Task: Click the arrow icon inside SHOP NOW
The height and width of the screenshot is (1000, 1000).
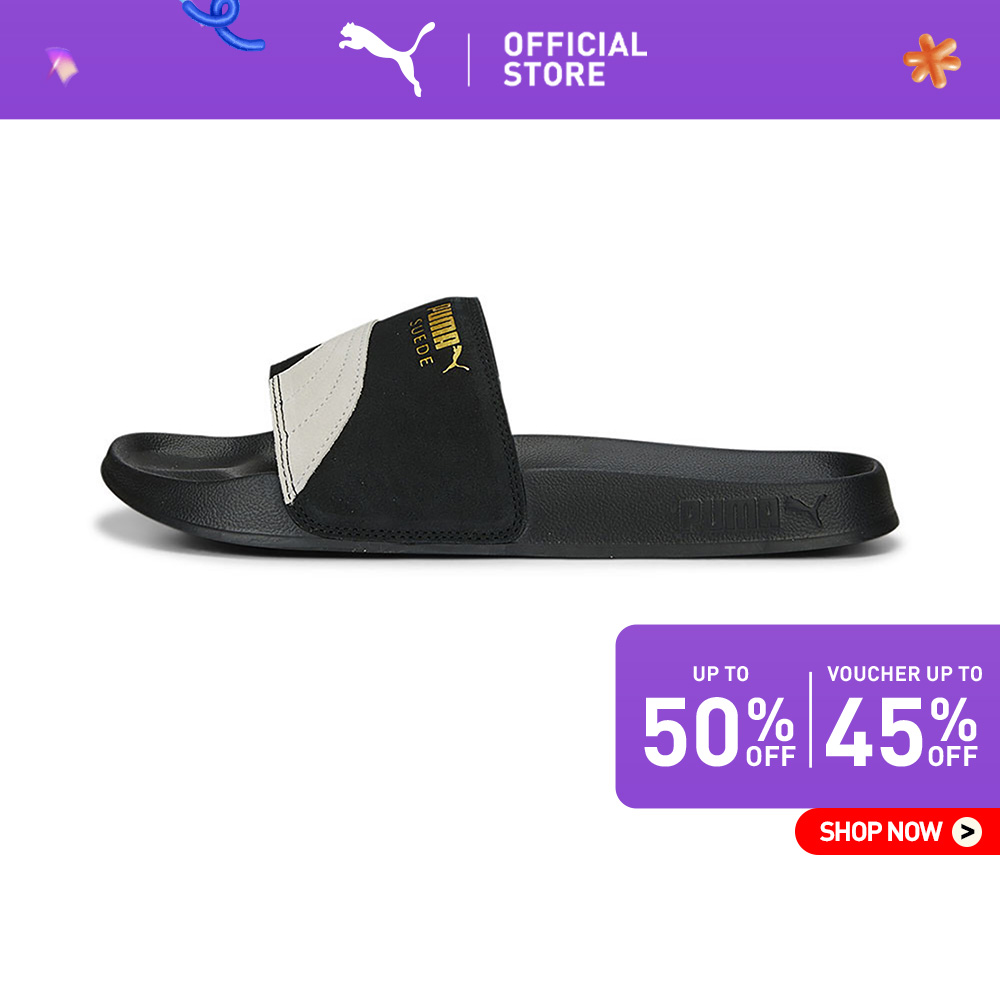Action: coord(967,832)
